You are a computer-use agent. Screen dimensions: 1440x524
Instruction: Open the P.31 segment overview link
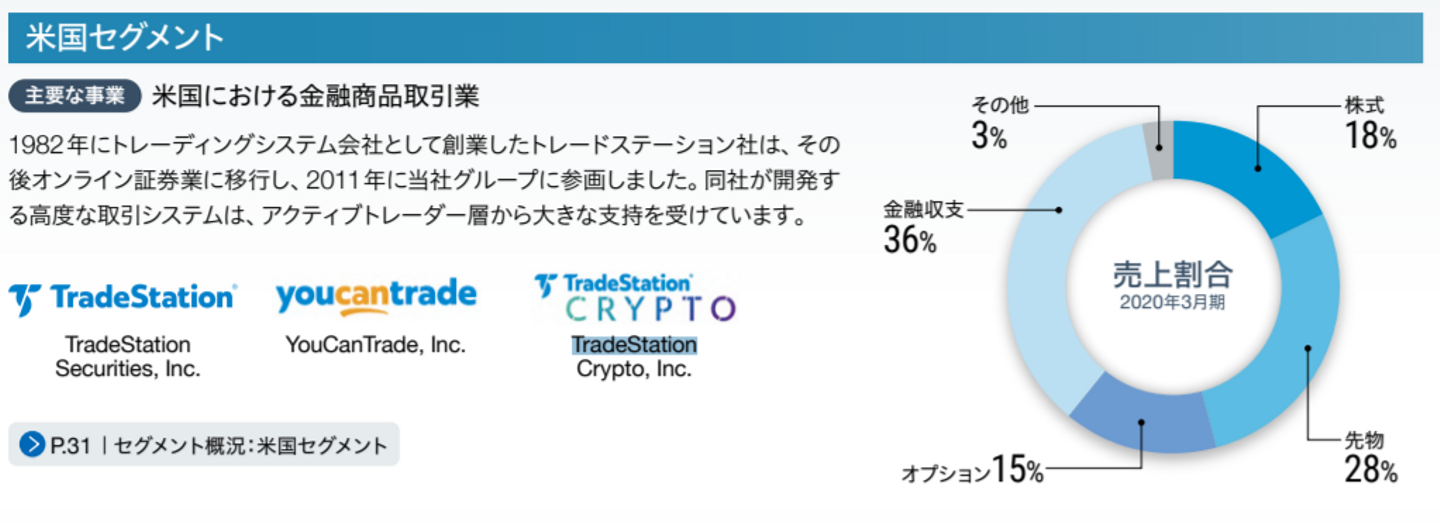(x=216, y=446)
